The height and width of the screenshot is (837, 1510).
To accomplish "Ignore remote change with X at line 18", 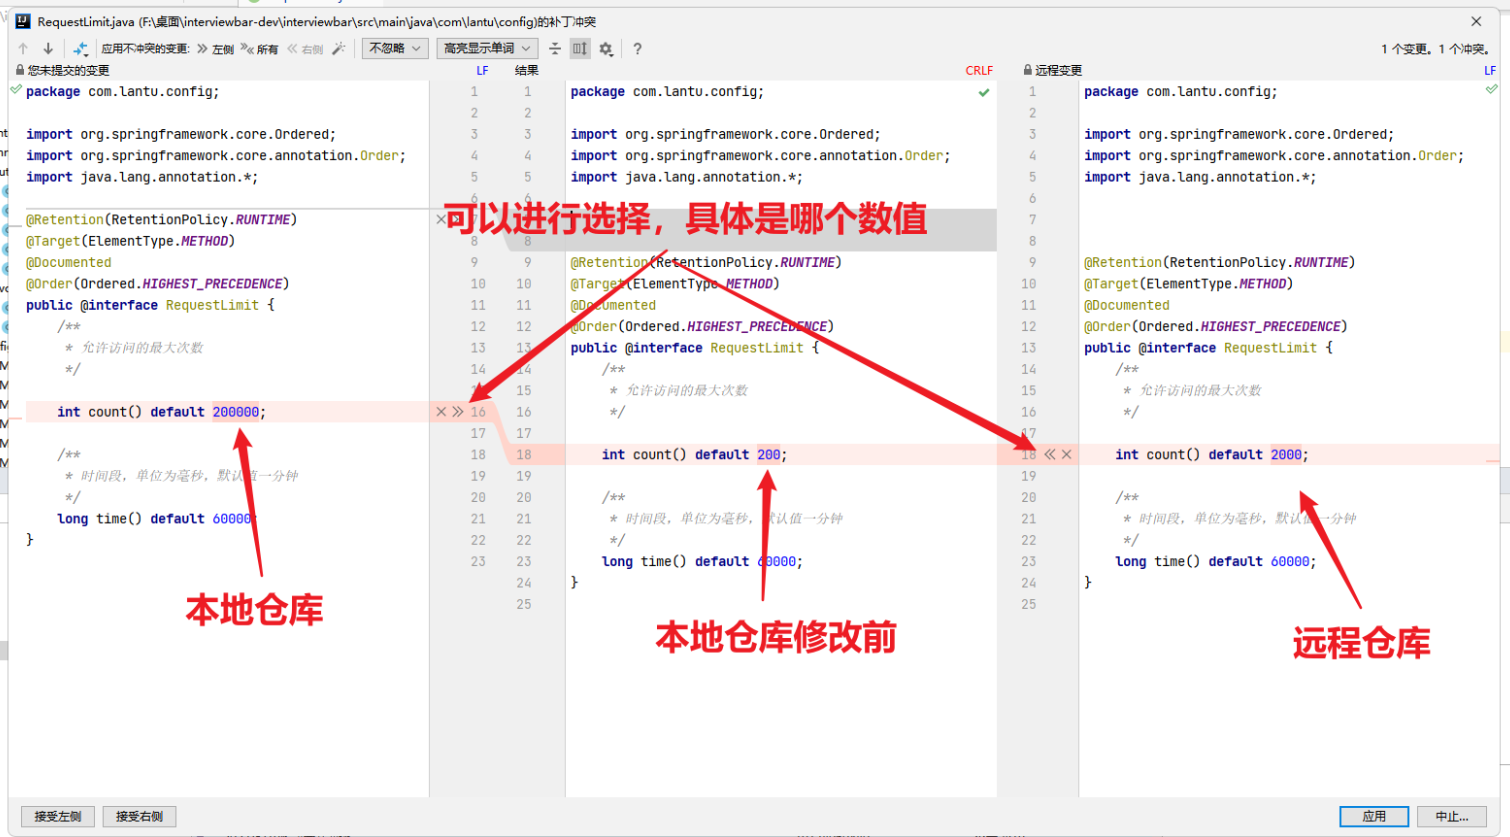I will [x=1066, y=454].
